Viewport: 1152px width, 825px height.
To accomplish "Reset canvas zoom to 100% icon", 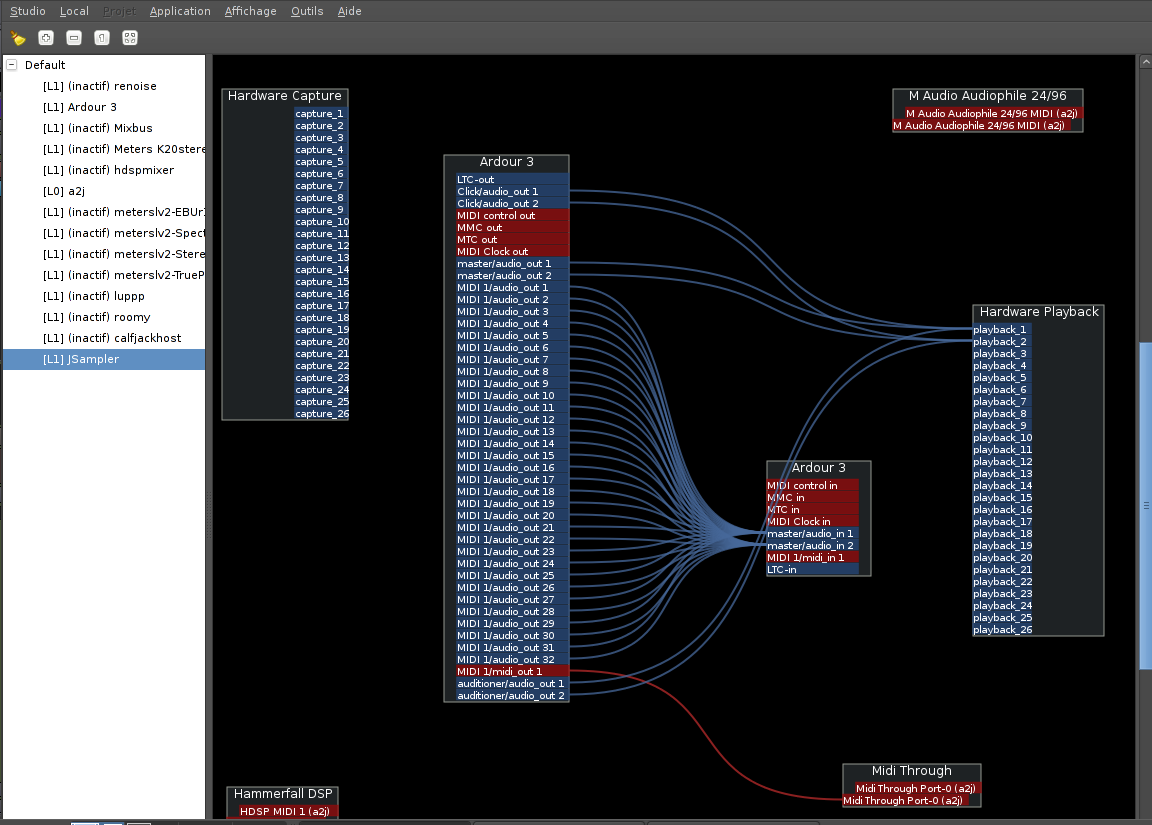I will click(101, 38).
